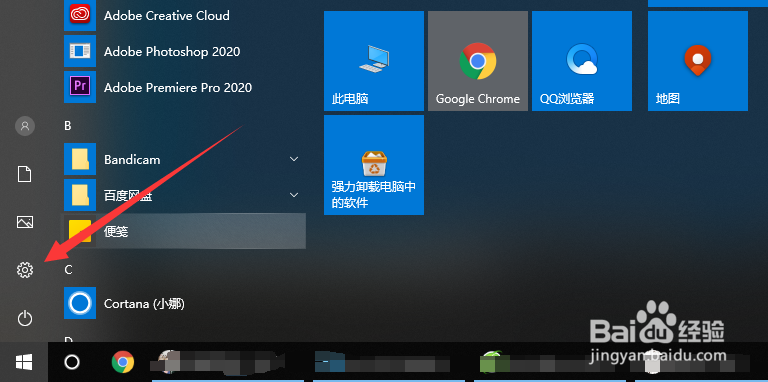Open Chrome from the taskbar
Image resolution: width=768 pixels, height=382 pixels.
tap(123, 362)
